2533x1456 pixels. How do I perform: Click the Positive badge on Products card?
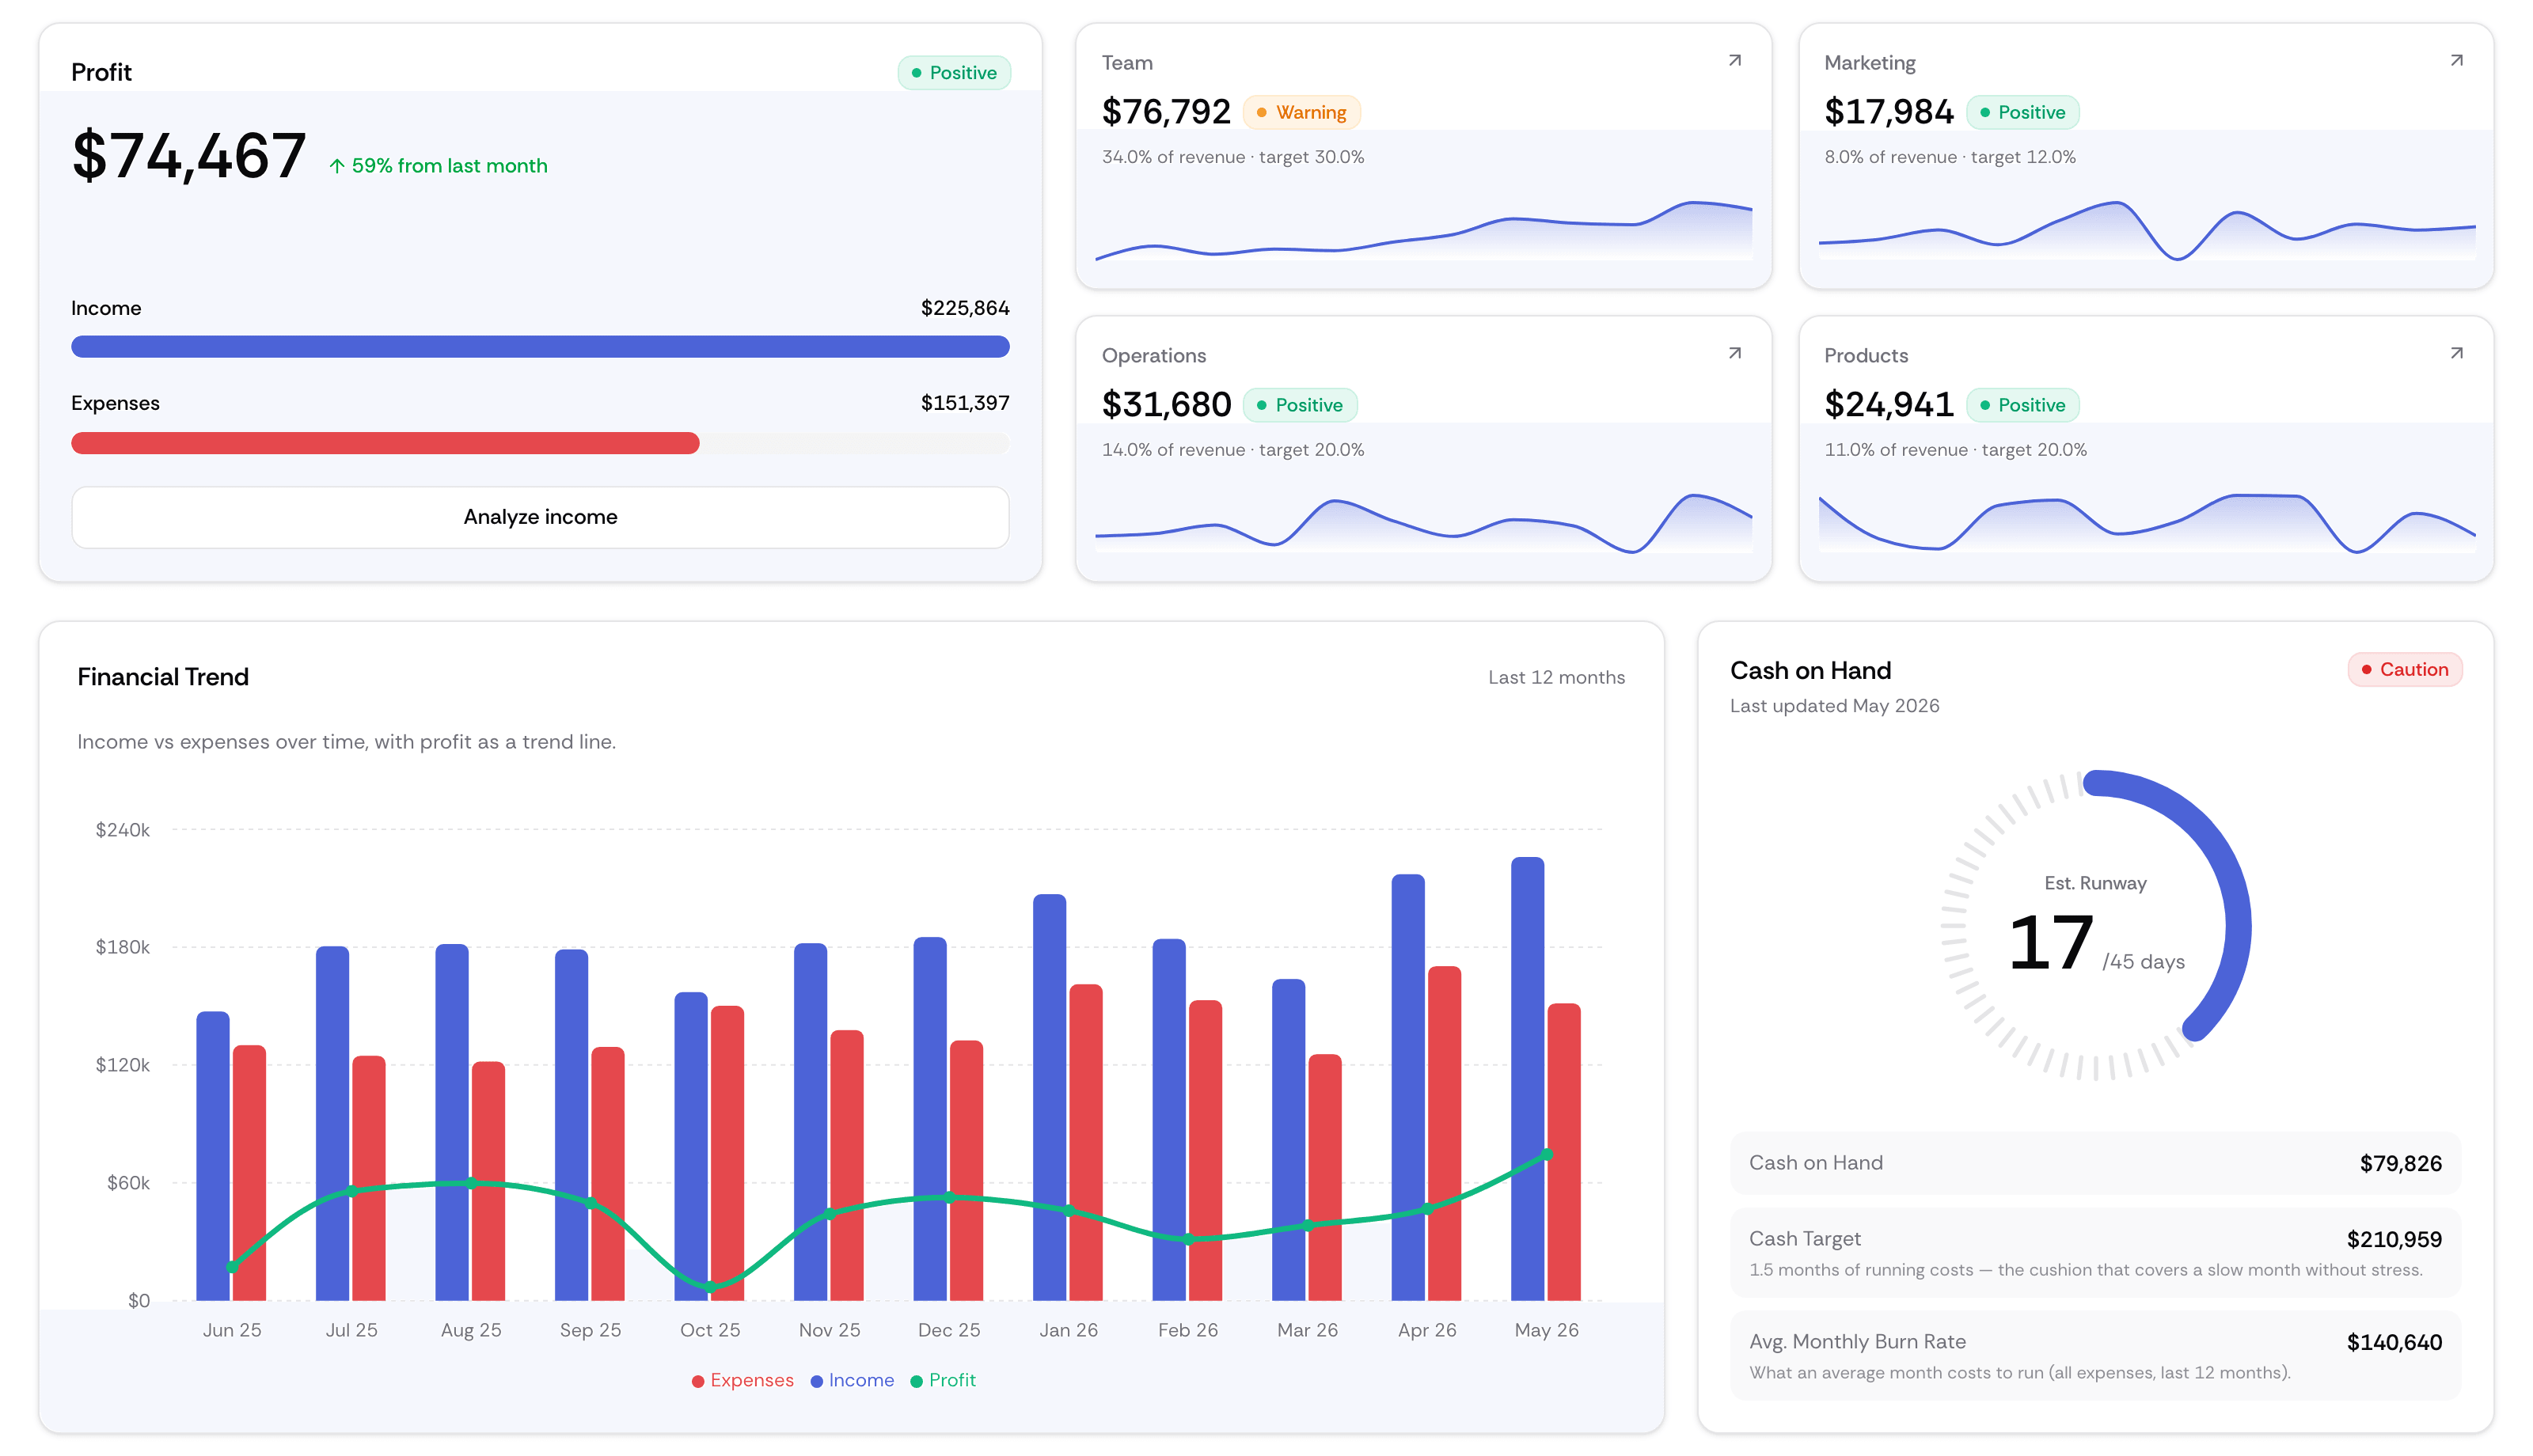(2022, 405)
